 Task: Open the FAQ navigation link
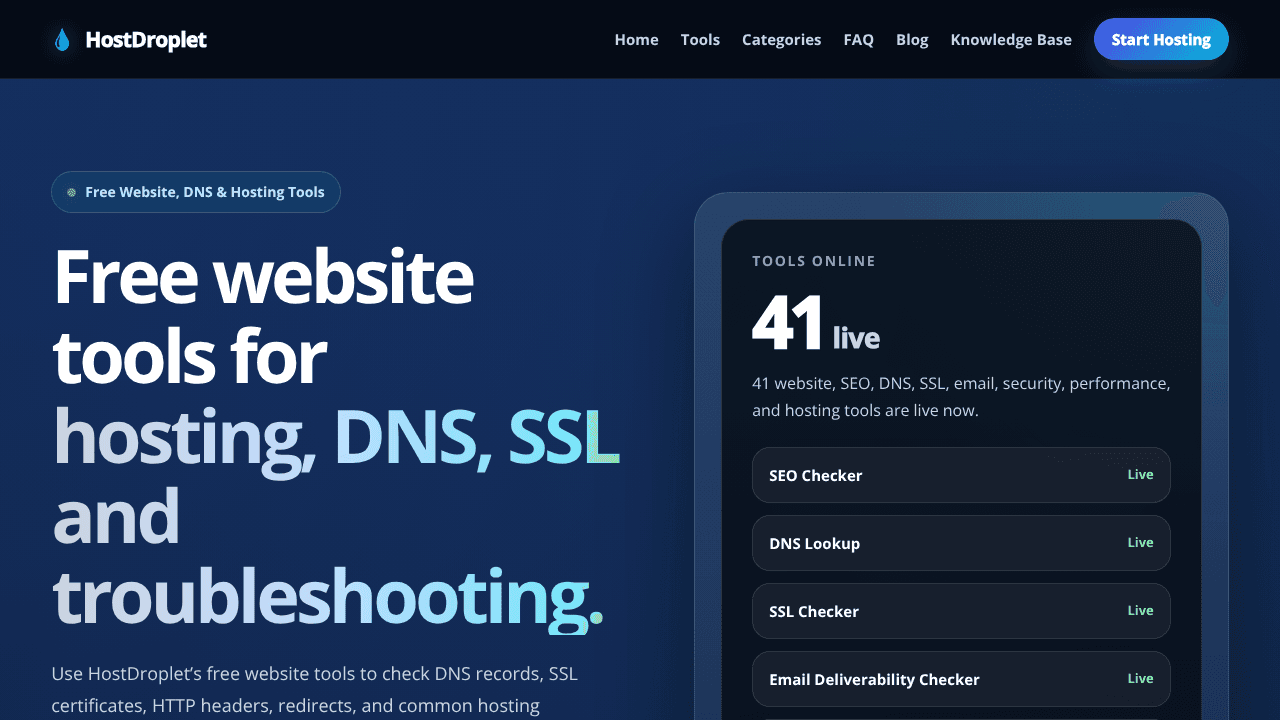pyautogui.click(x=858, y=40)
